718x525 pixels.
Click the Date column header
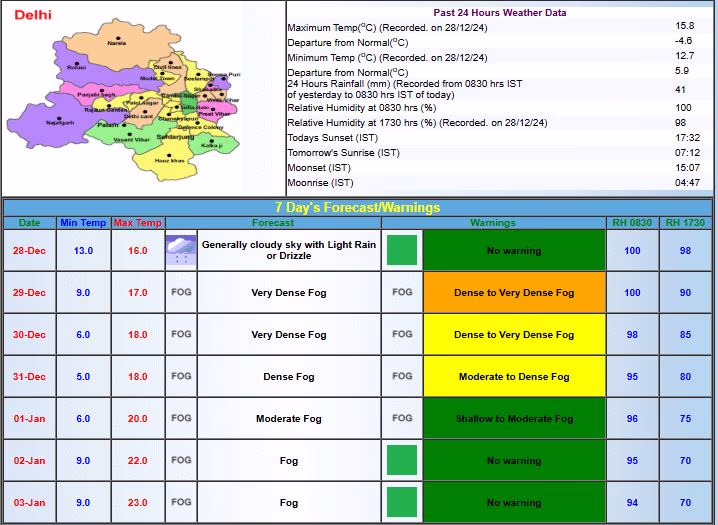(x=30, y=223)
